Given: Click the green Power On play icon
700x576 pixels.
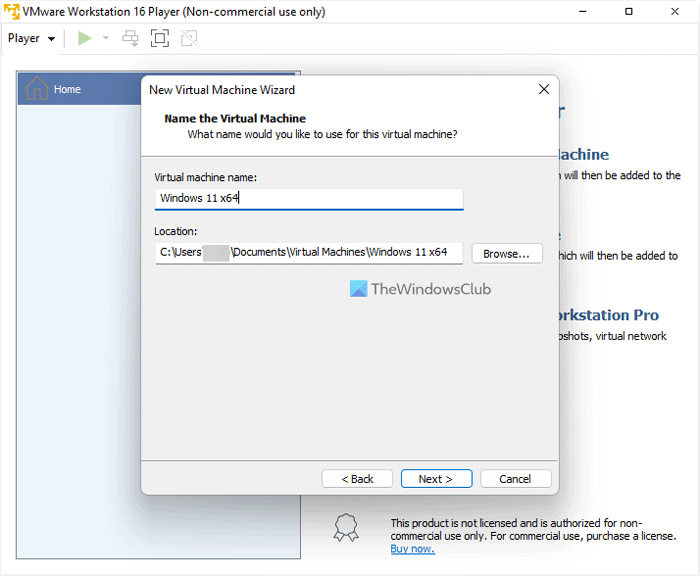Looking at the screenshot, I should tap(84, 38).
